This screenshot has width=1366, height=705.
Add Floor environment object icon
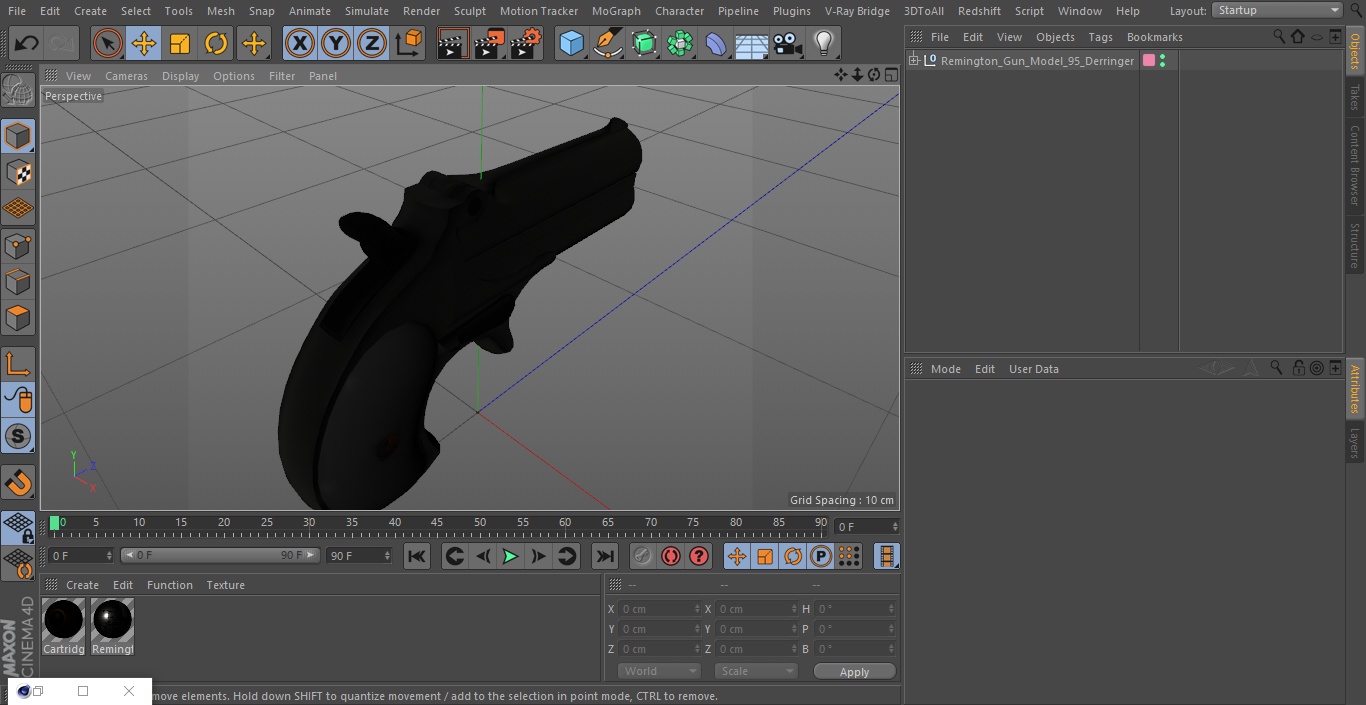pyautogui.click(x=752, y=44)
